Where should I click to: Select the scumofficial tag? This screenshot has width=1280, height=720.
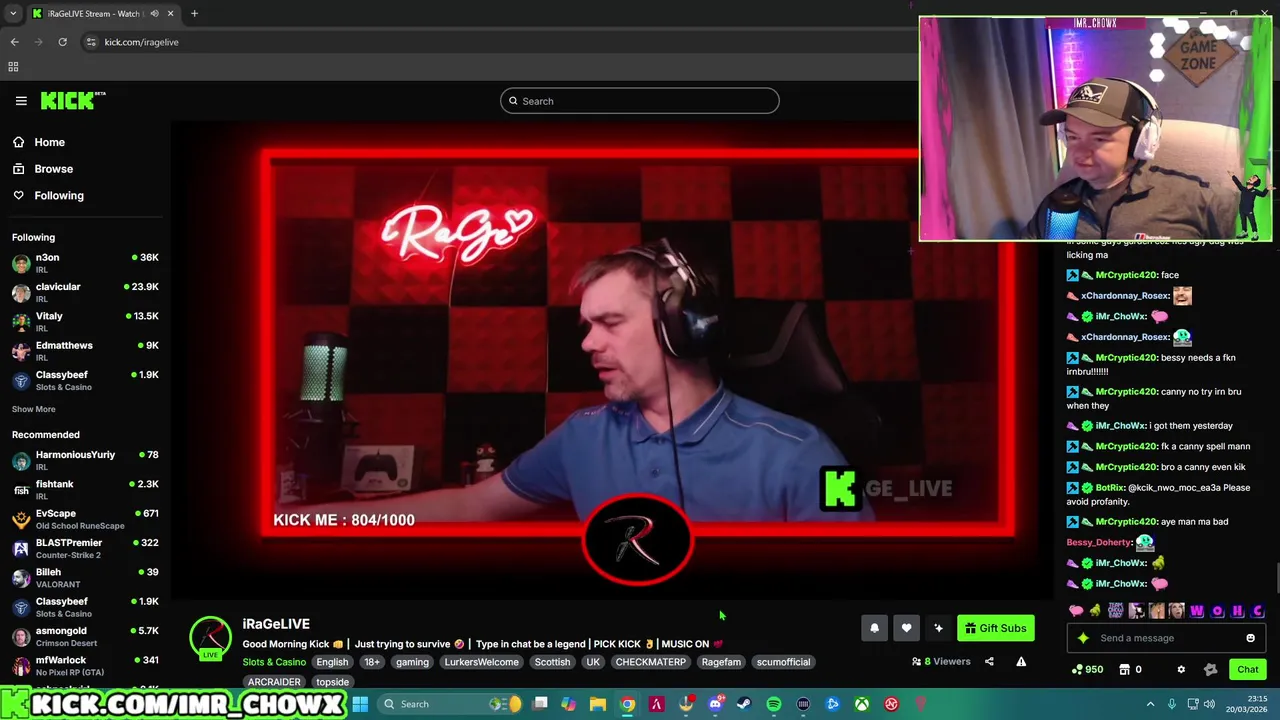point(783,662)
